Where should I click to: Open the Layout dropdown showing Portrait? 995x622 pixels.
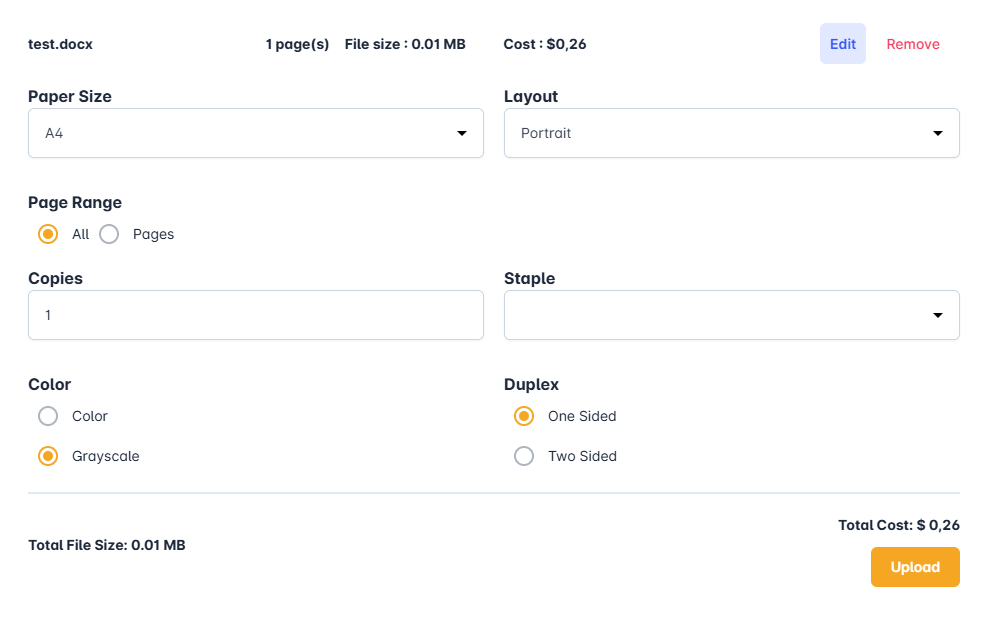[731, 133]
